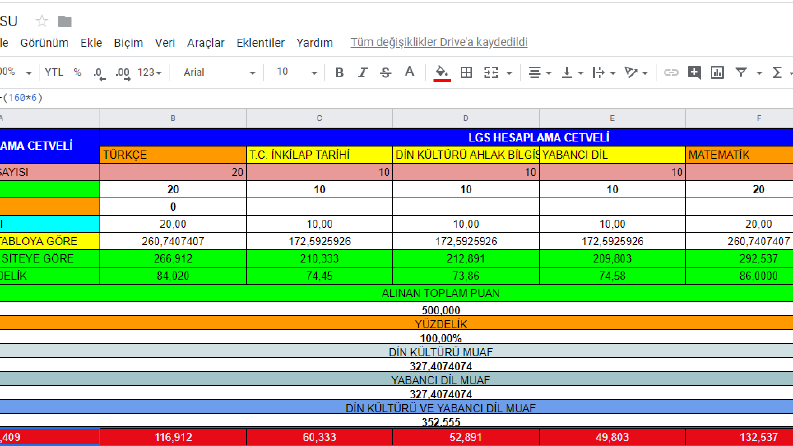Select cell containing 84,020
This screenshot has width=793, height=446.
173,276
